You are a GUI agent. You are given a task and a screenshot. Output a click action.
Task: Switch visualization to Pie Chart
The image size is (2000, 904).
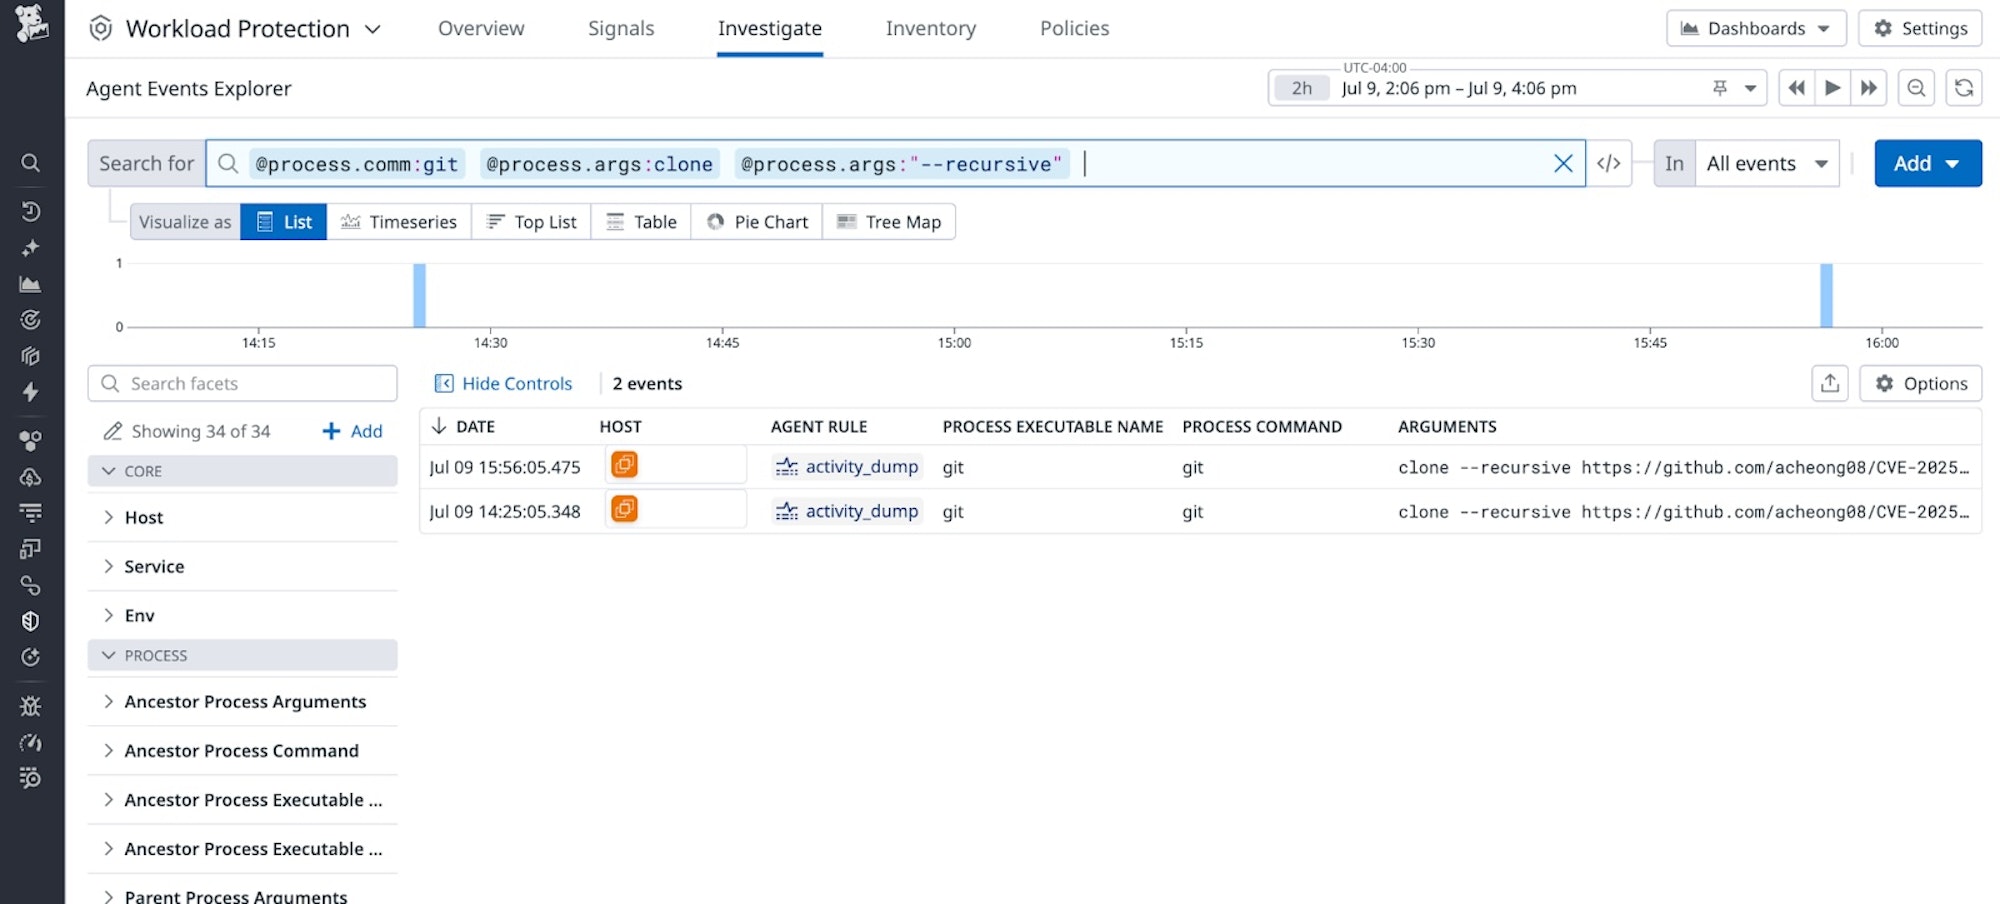pyautogui.click(x=757, y=222)
